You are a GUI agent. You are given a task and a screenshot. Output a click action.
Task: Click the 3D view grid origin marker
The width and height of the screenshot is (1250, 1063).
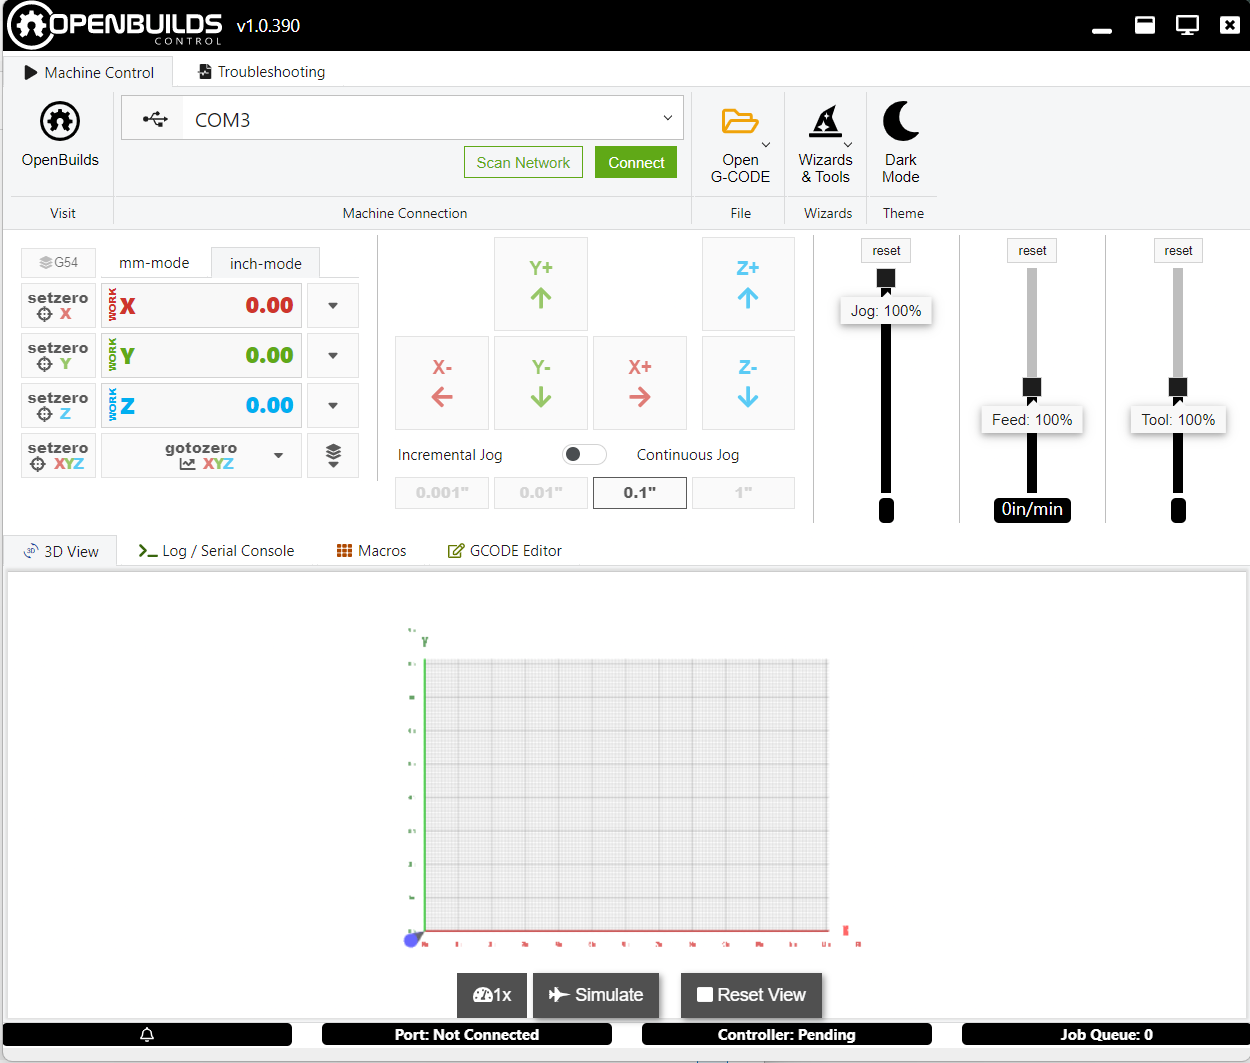(412, 939)
